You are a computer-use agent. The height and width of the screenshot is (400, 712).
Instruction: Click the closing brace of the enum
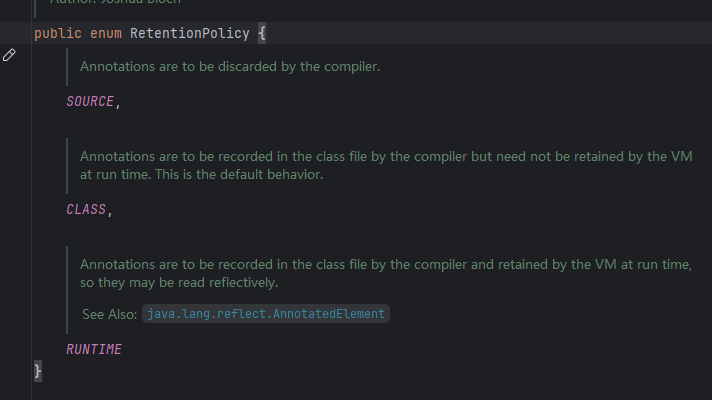click(38, 371)
